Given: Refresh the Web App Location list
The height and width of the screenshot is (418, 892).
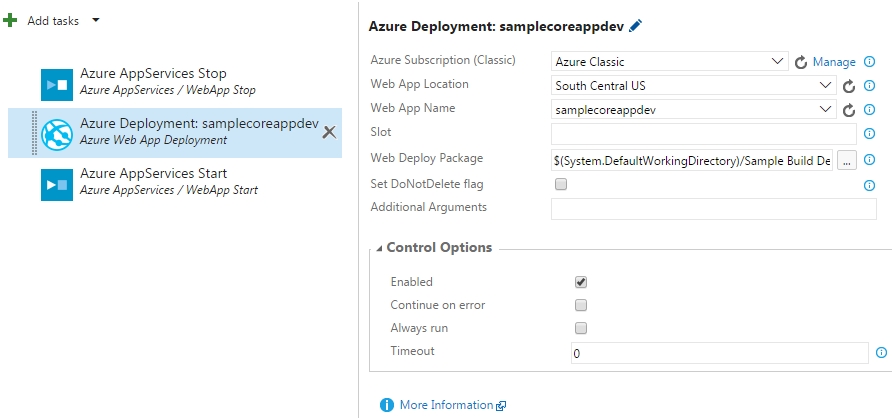Looking at the screenshot, I should click(849, 86).
